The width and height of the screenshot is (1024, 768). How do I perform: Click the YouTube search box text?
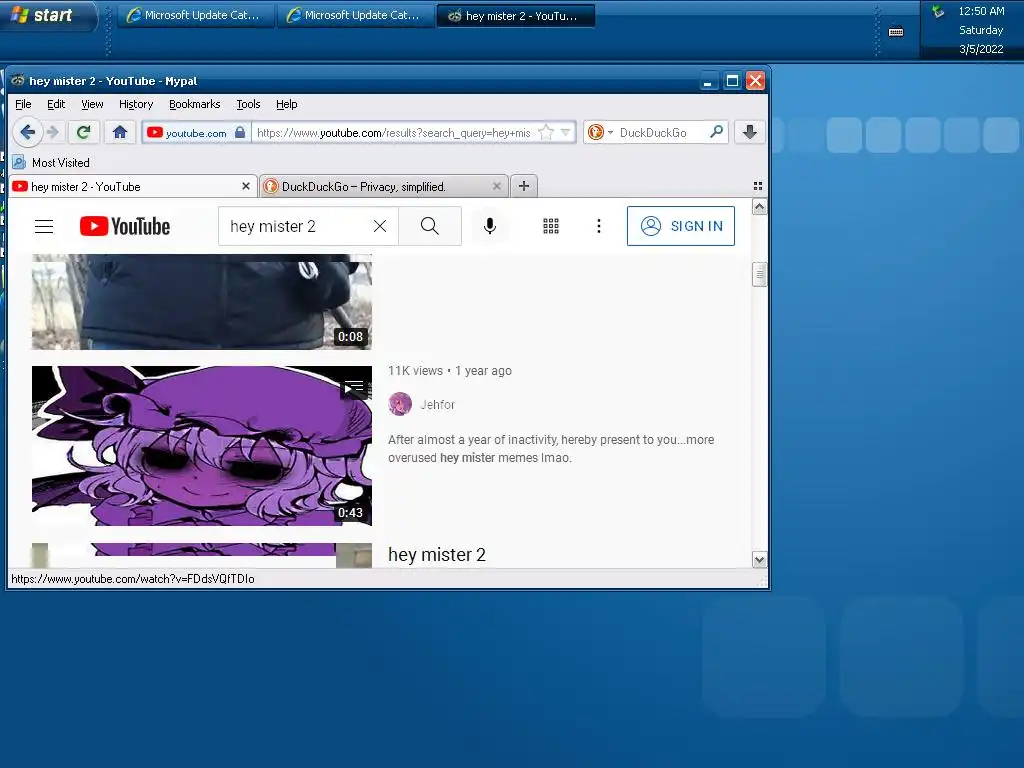(272, 226)
